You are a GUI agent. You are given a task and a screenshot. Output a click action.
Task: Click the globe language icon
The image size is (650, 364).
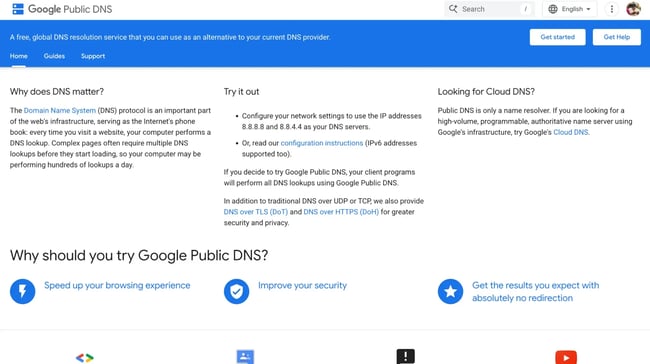tap(553, 9)
